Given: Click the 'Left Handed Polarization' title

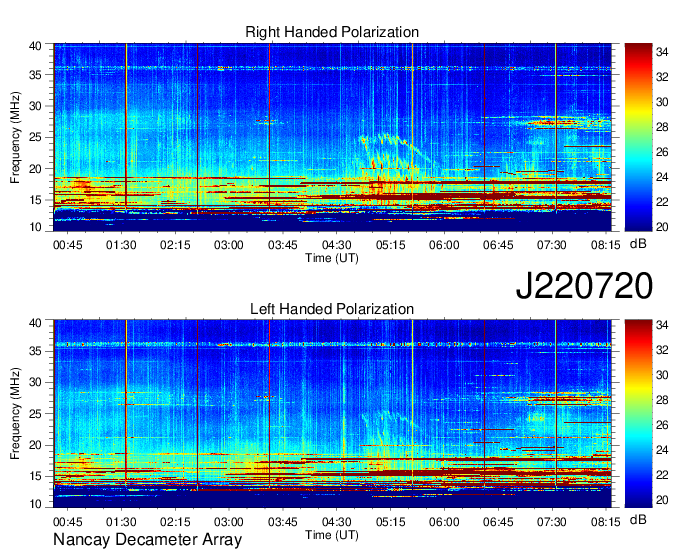Looking at the screenshot, I should pyautogui.click(x=332, y=309).
